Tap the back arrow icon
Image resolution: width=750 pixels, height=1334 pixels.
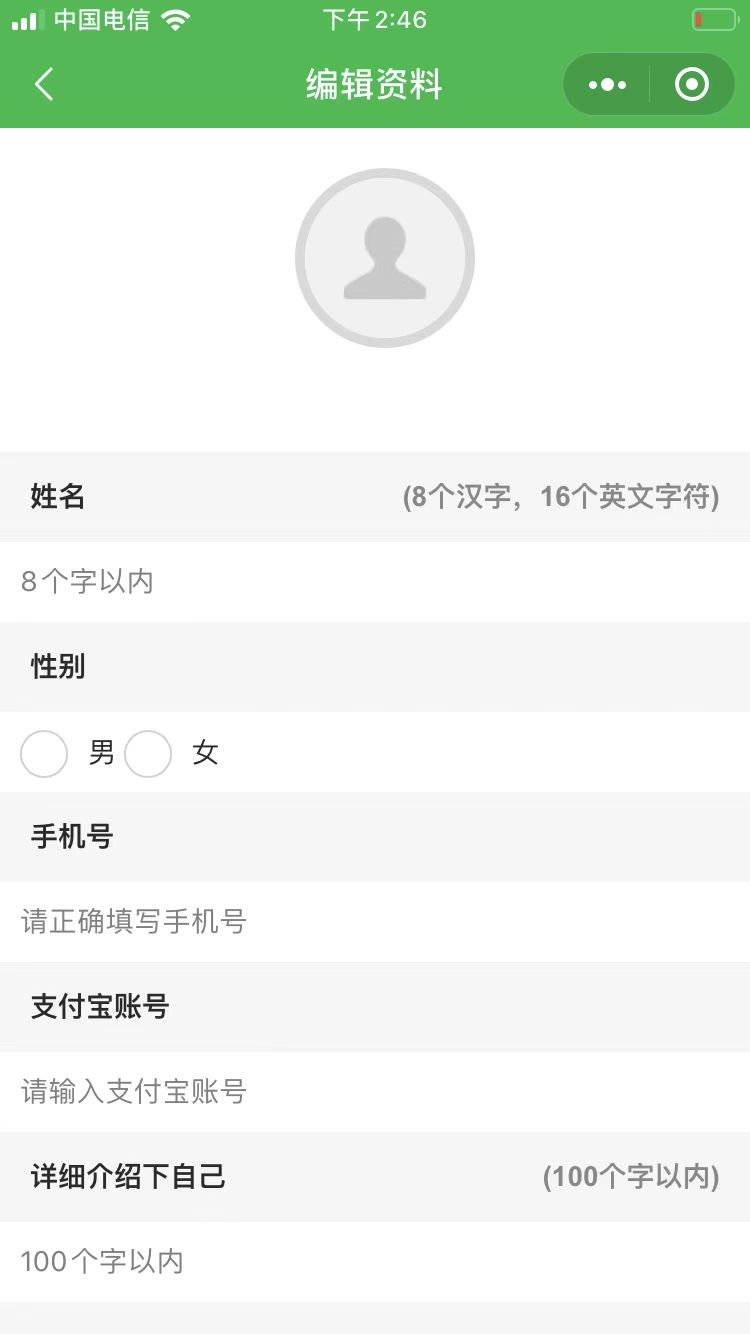pyautogui.click(x=44, y=84)
